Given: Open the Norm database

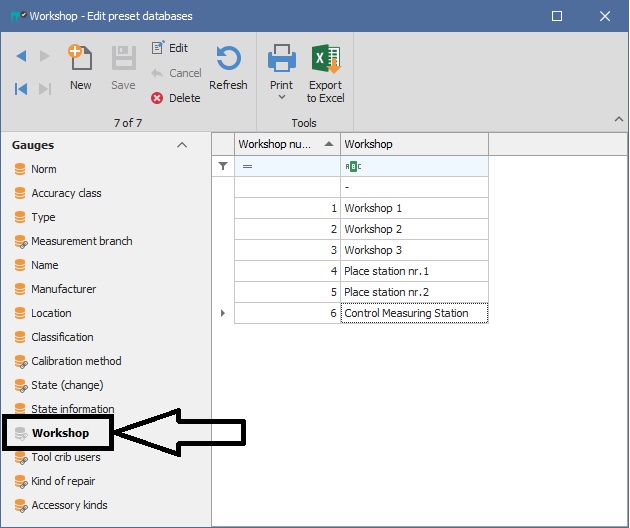Looking at the screenshot, I should (35, 169).
